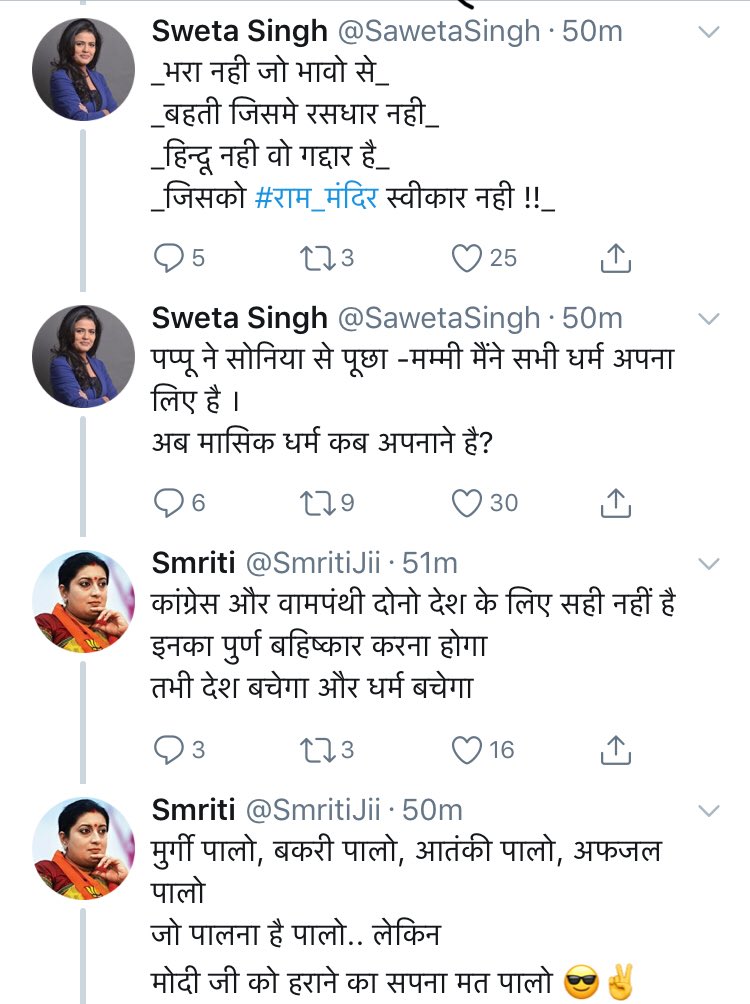The height and width of the screenshot is (1004, 750).
Task: Retweet the Sweta Singh tweet with 3 retweets
Action: [317, 258]
